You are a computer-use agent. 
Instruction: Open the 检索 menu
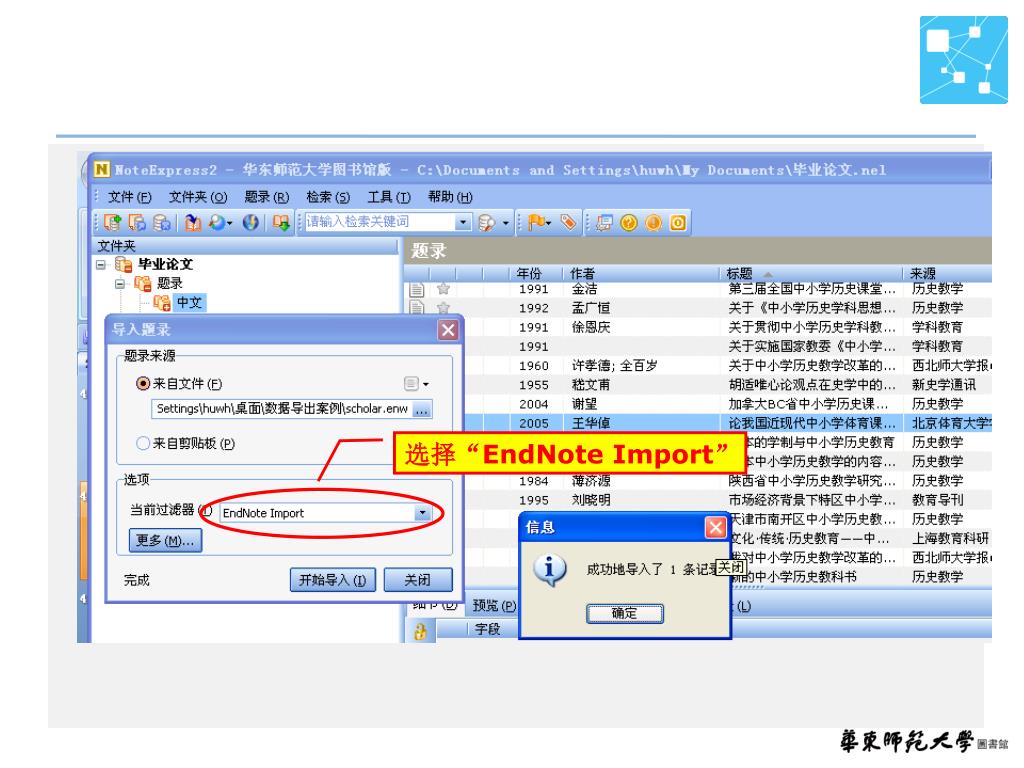[328, 197]
